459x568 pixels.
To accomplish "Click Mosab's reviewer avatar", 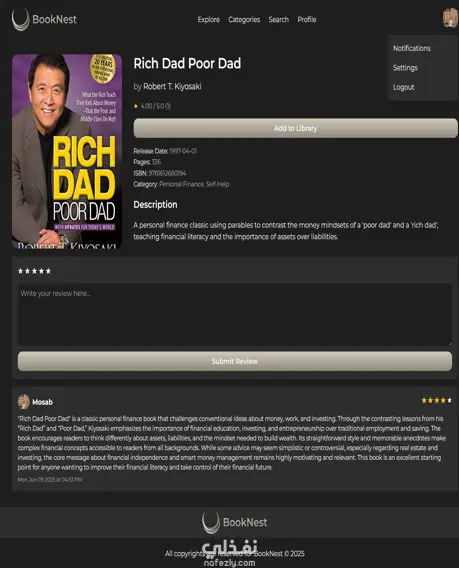I will [24, 402].
